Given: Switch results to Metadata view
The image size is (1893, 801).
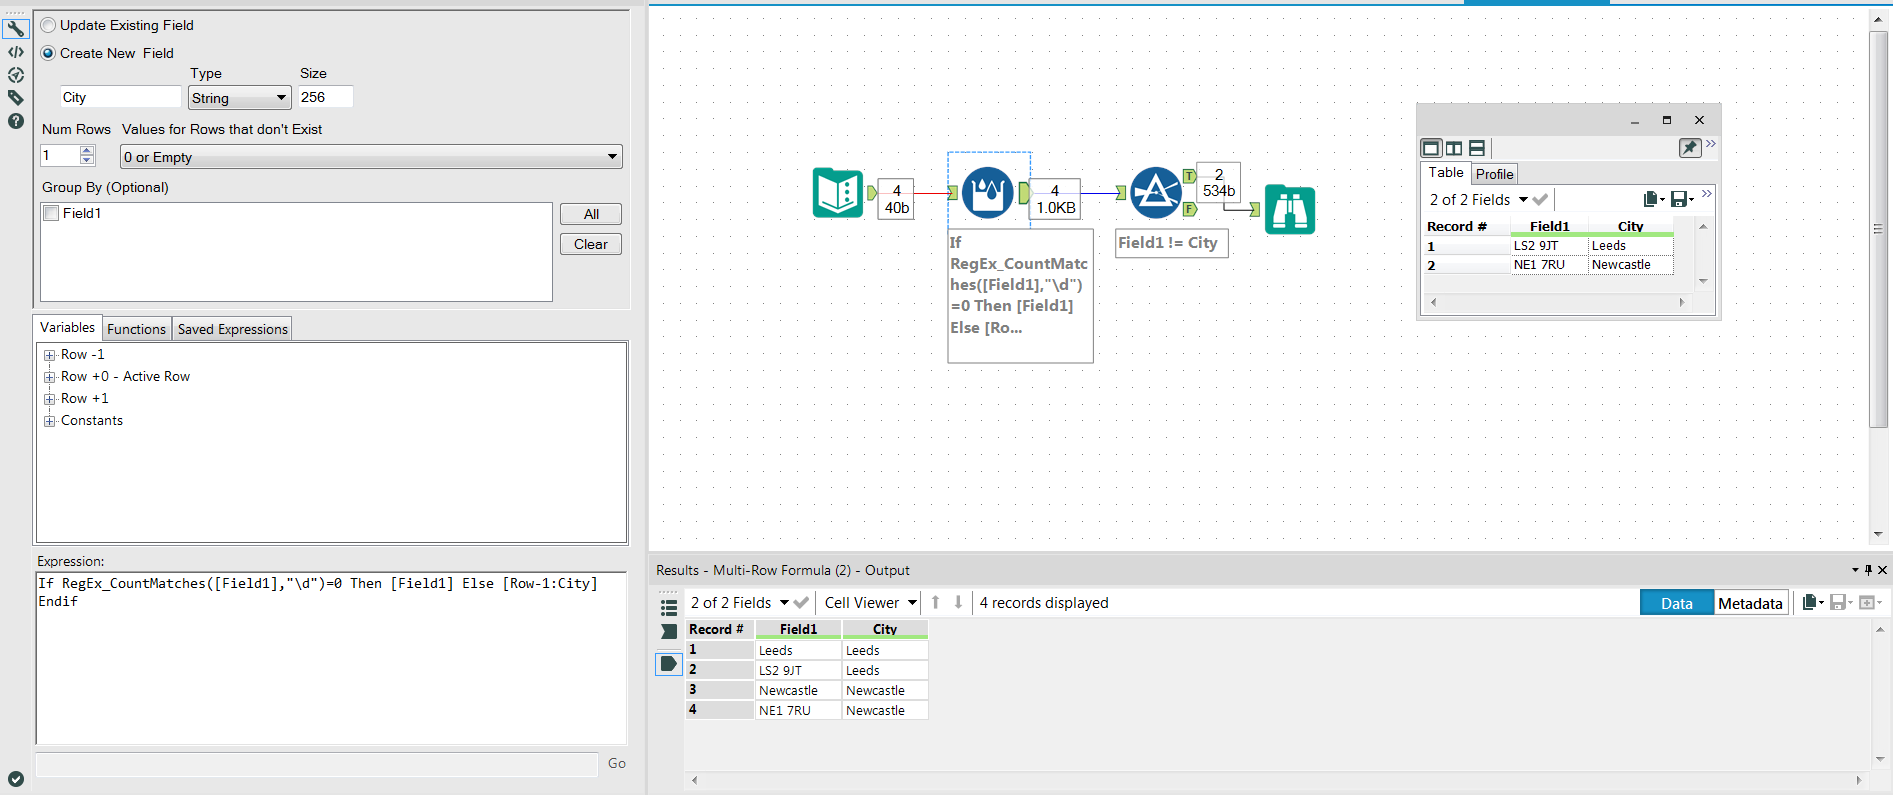Looking at the screenshot, I should coord(1750,603).
